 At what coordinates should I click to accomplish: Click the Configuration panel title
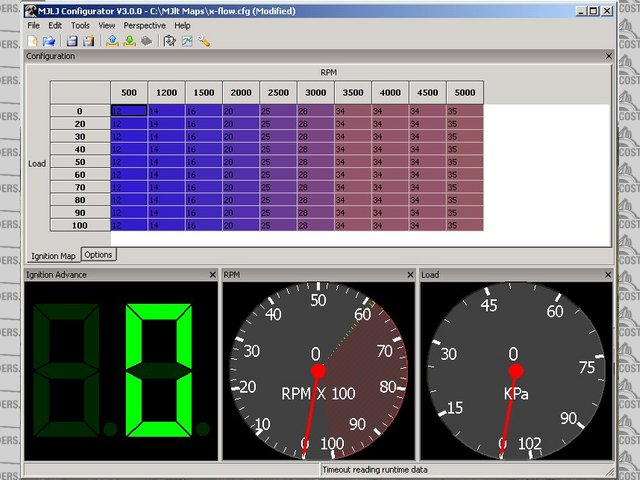51,56
